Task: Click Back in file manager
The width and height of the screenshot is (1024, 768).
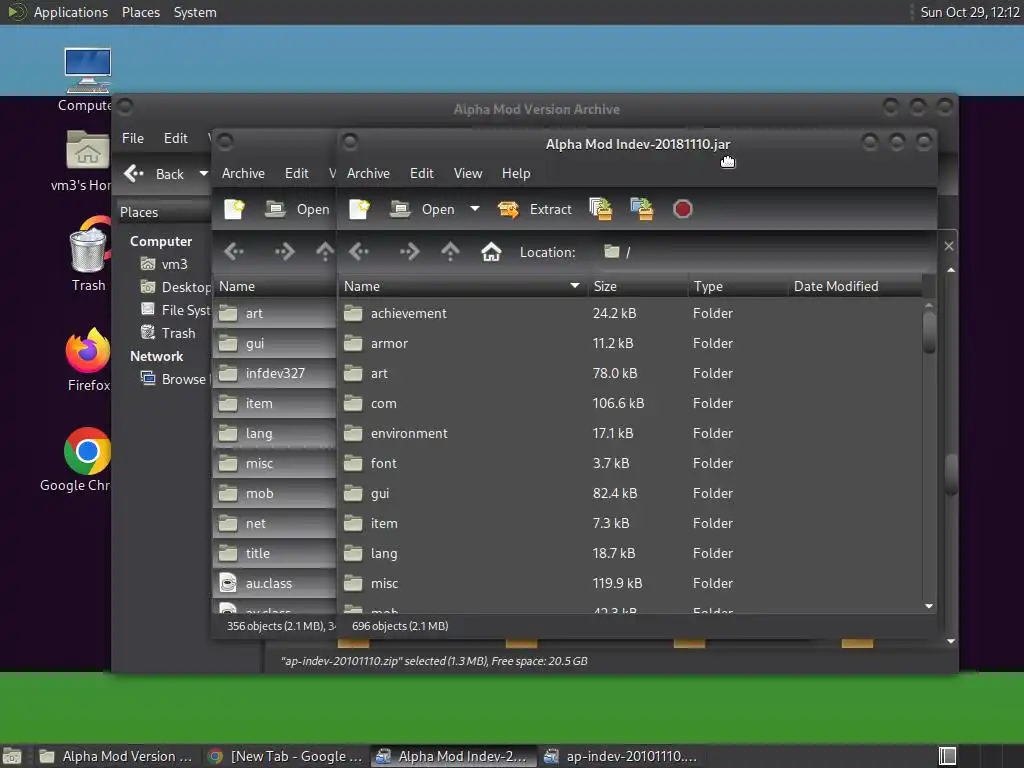Action: (154, 174)
